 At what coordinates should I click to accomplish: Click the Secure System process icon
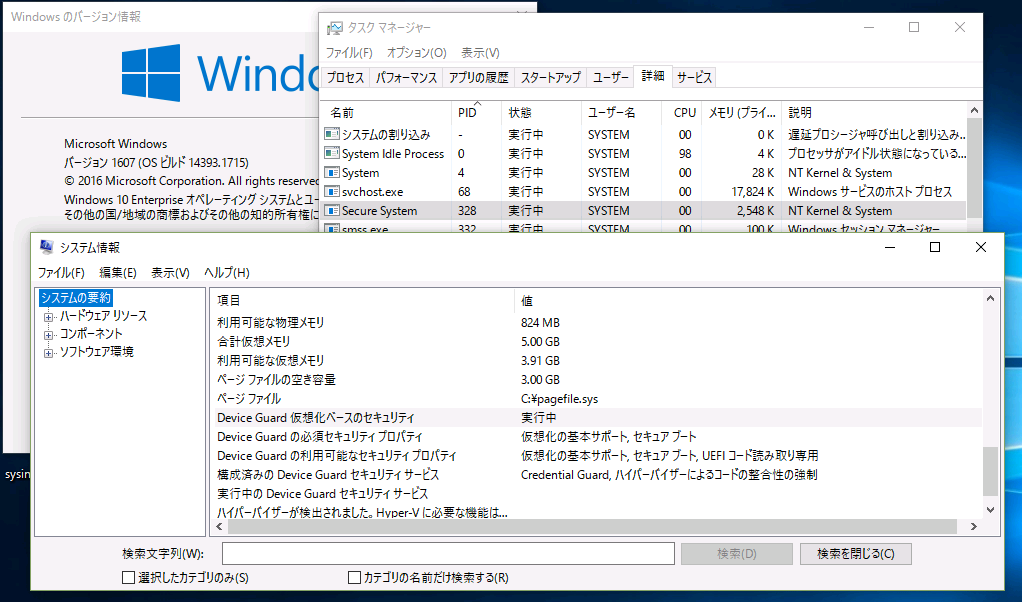tap(332, 211)
